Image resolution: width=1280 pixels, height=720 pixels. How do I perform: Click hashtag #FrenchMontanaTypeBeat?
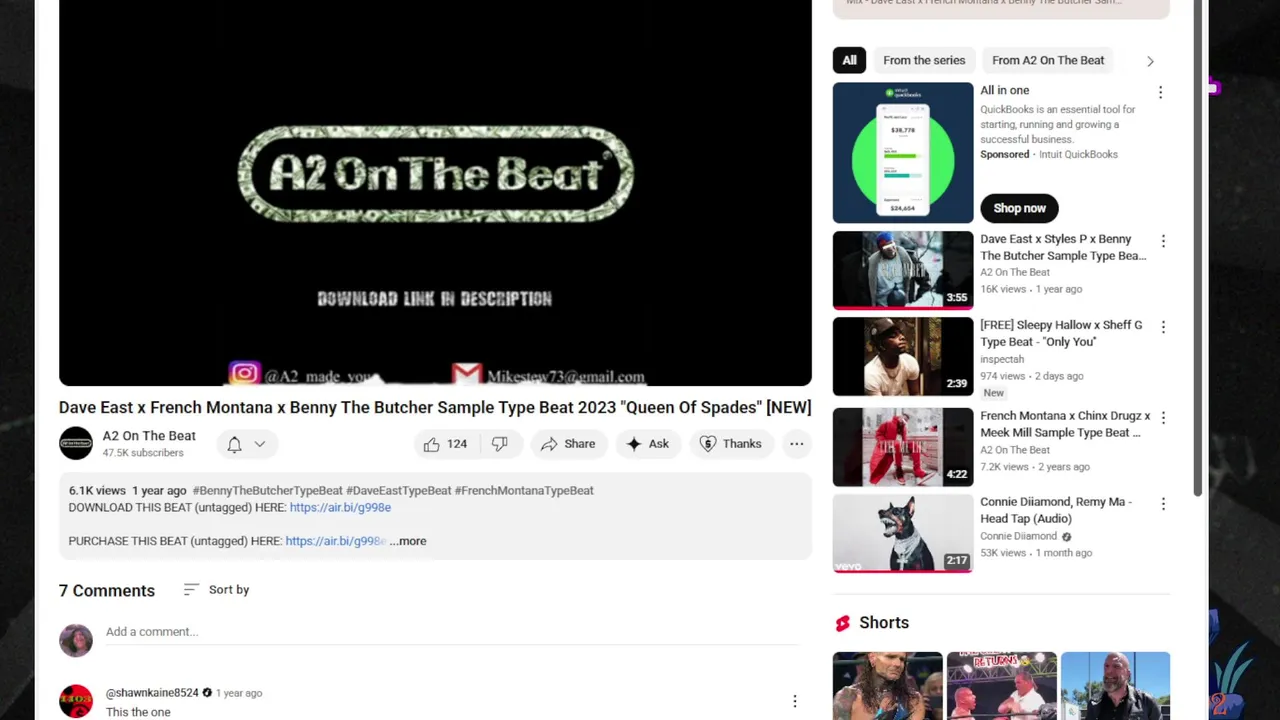pyautogui.click(x=524, y=490)
